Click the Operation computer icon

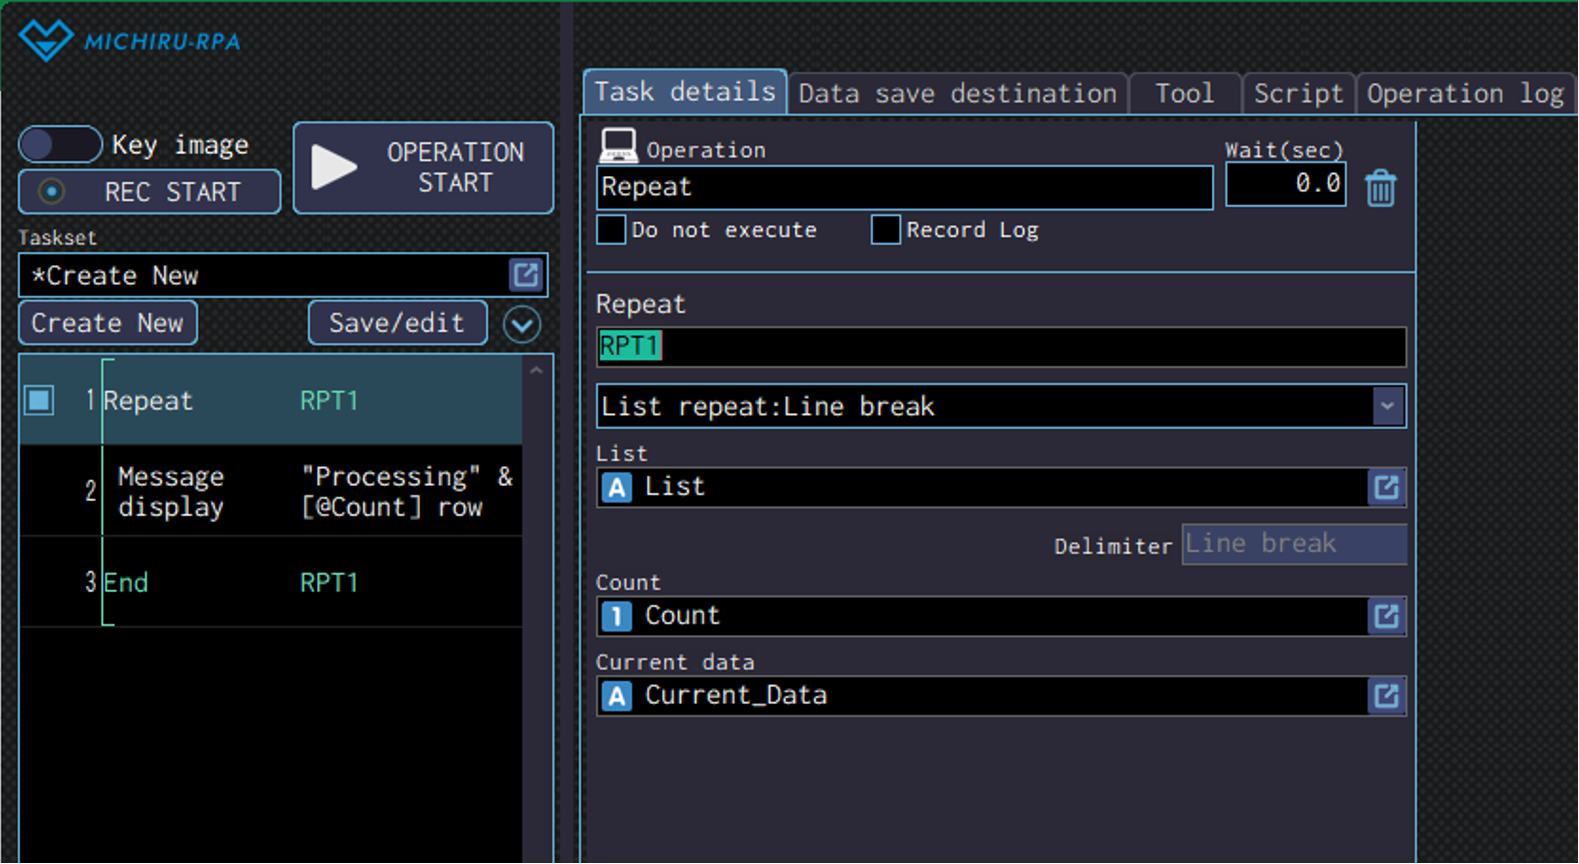617,147
